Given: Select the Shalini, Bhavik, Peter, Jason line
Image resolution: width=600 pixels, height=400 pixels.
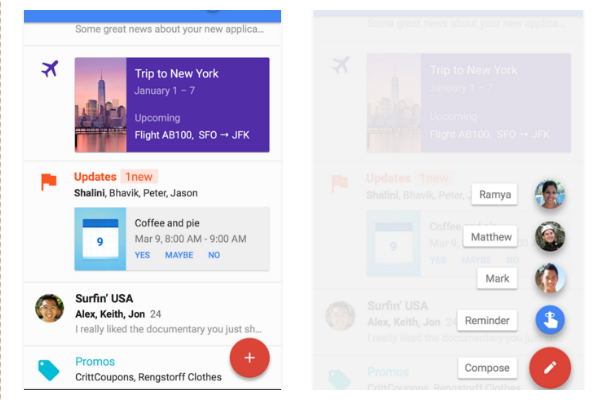Looking at the screenshot, I should [136, 193].
